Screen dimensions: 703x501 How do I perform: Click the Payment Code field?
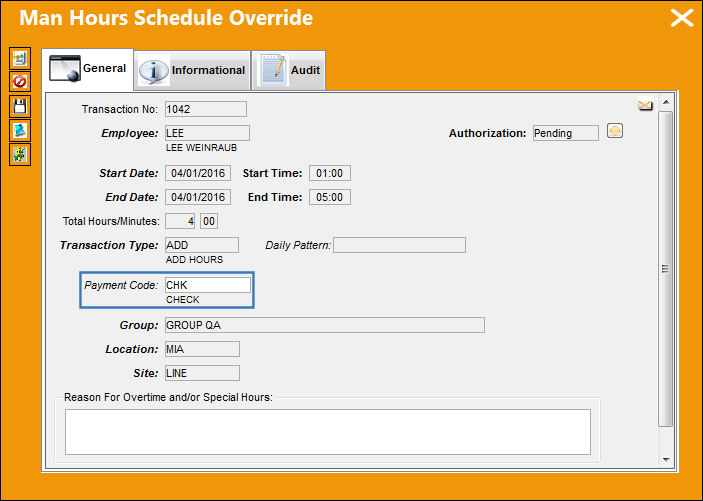208,285
